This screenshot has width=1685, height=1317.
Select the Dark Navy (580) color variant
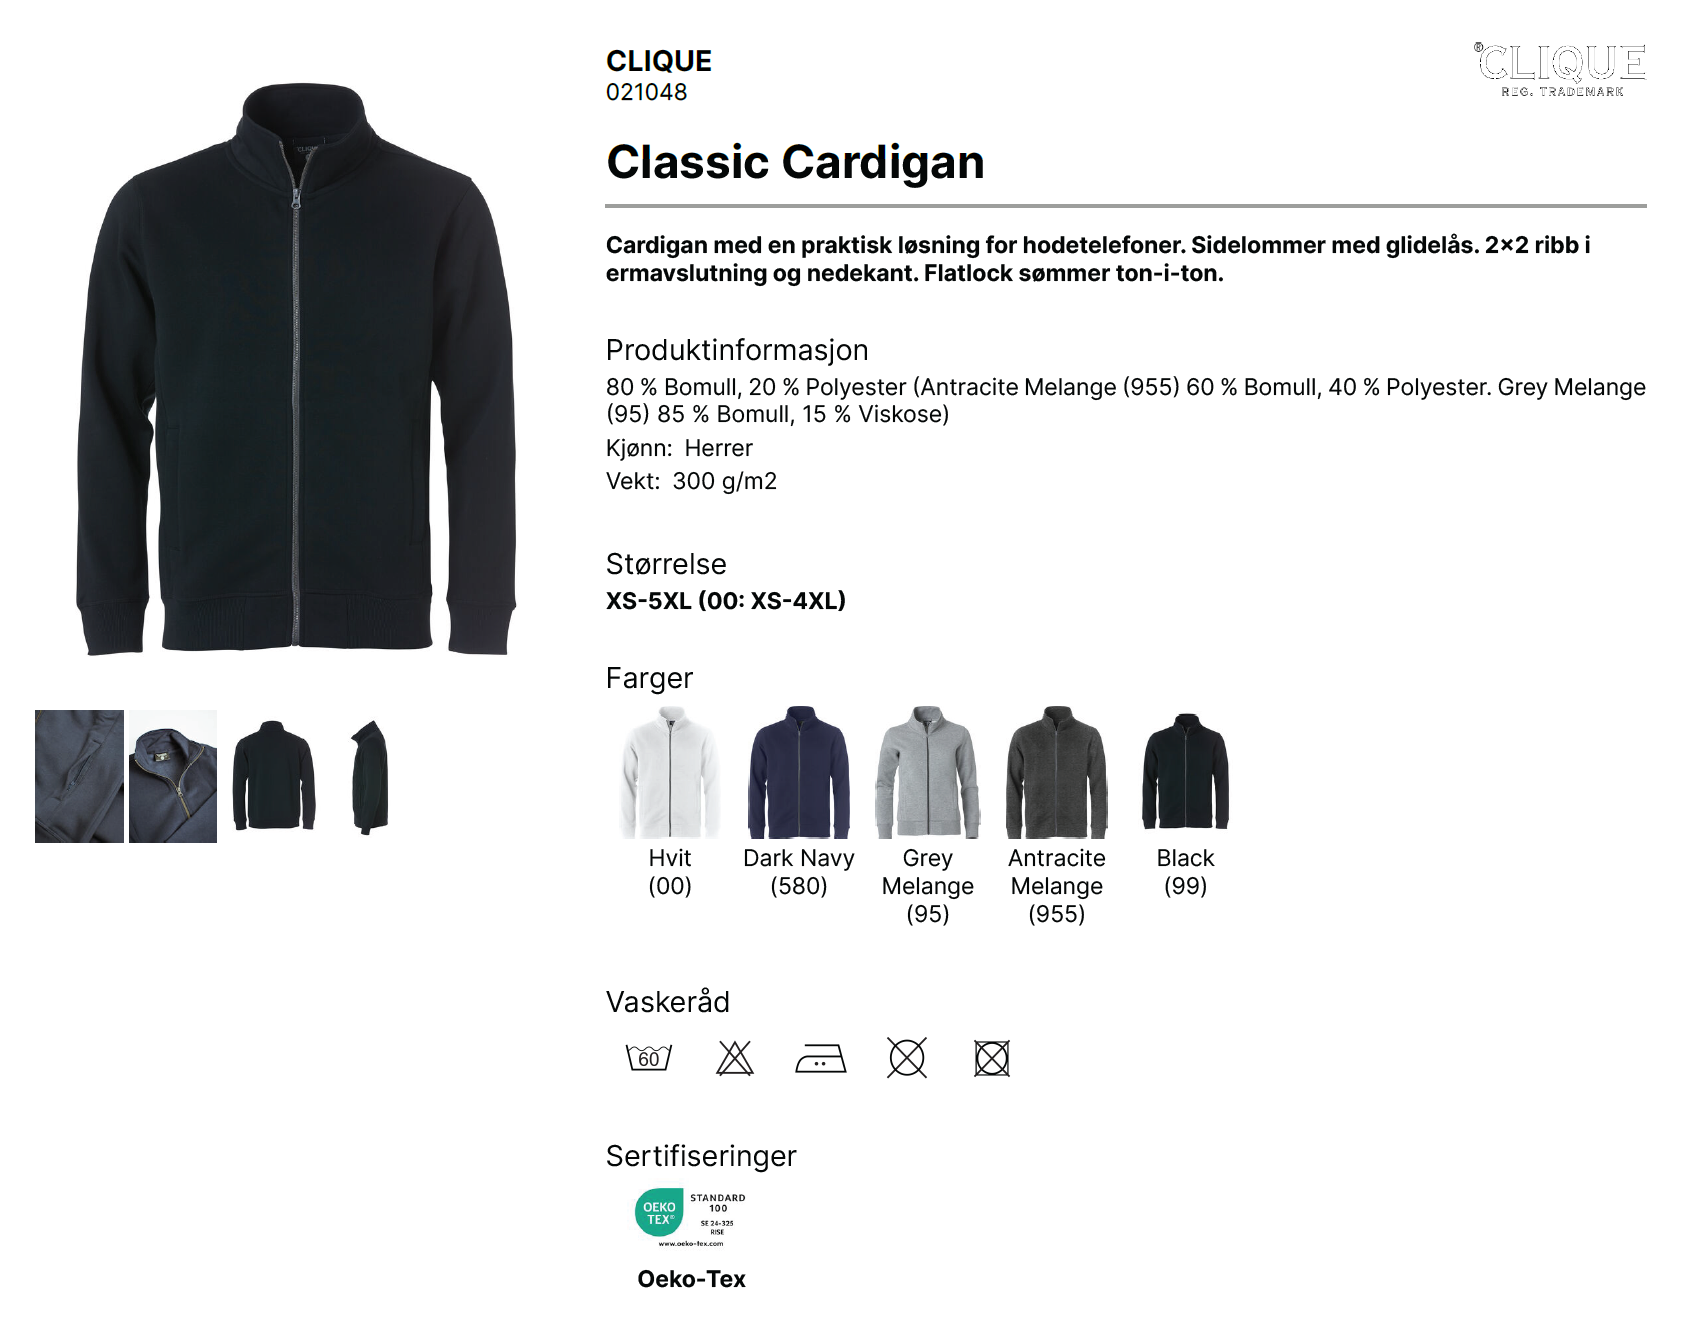tap(799, 772)
